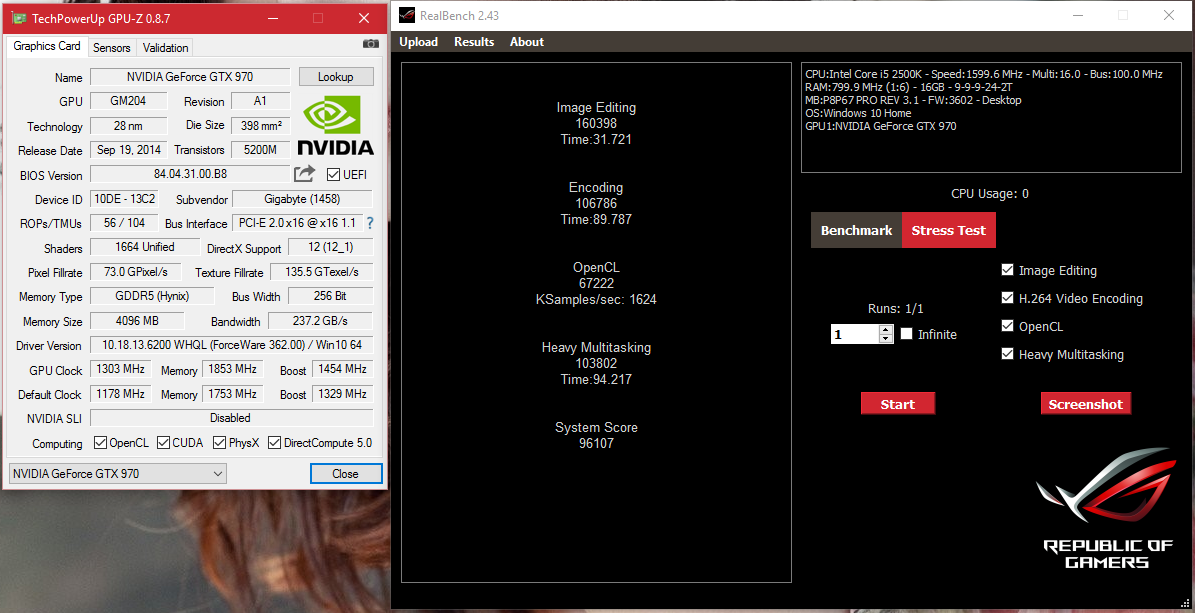The image size is (1195, 613).
Task: Click the GPU-Z screenshot camera icon
Action: [370, 44]
